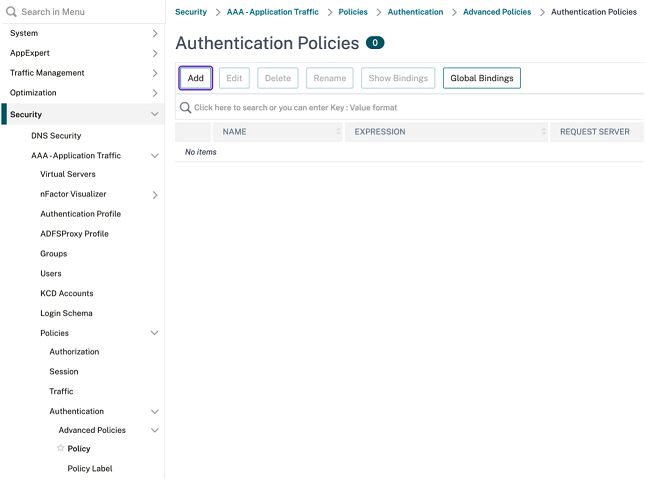Go to DNS Security page

click(x=56, y=136)
